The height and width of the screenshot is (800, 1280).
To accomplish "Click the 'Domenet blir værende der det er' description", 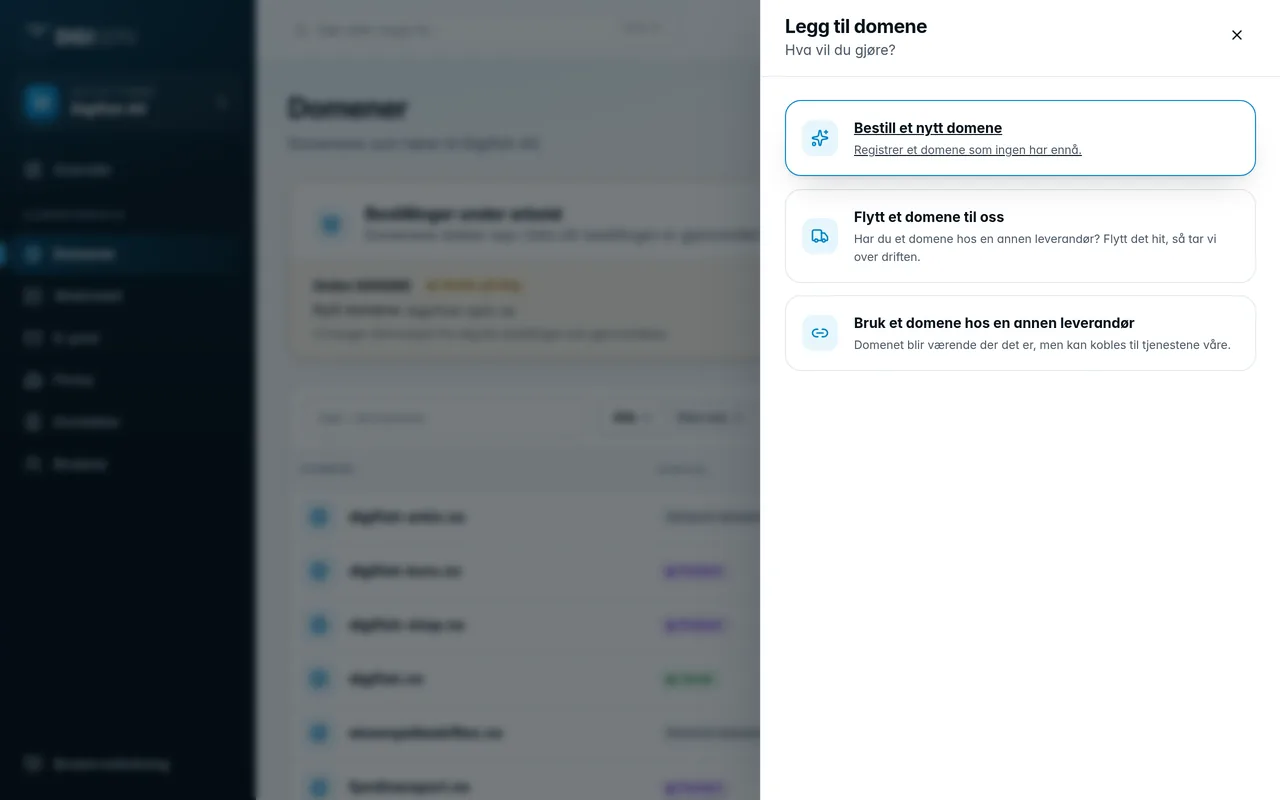I will tap(1042, 345).
